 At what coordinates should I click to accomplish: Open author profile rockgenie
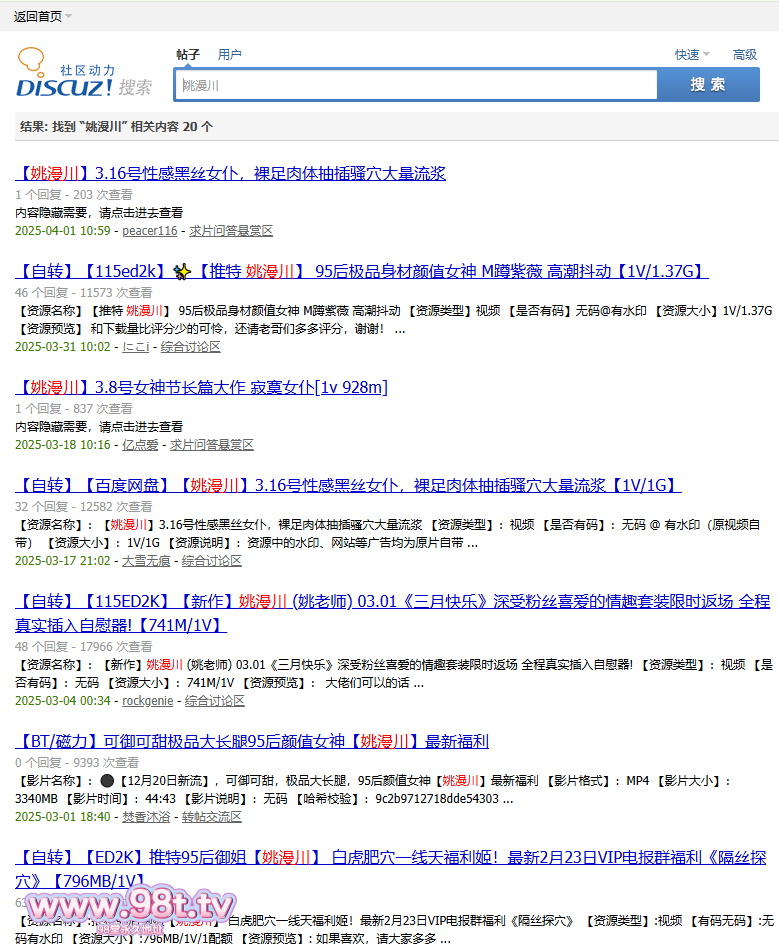point(148,701)
